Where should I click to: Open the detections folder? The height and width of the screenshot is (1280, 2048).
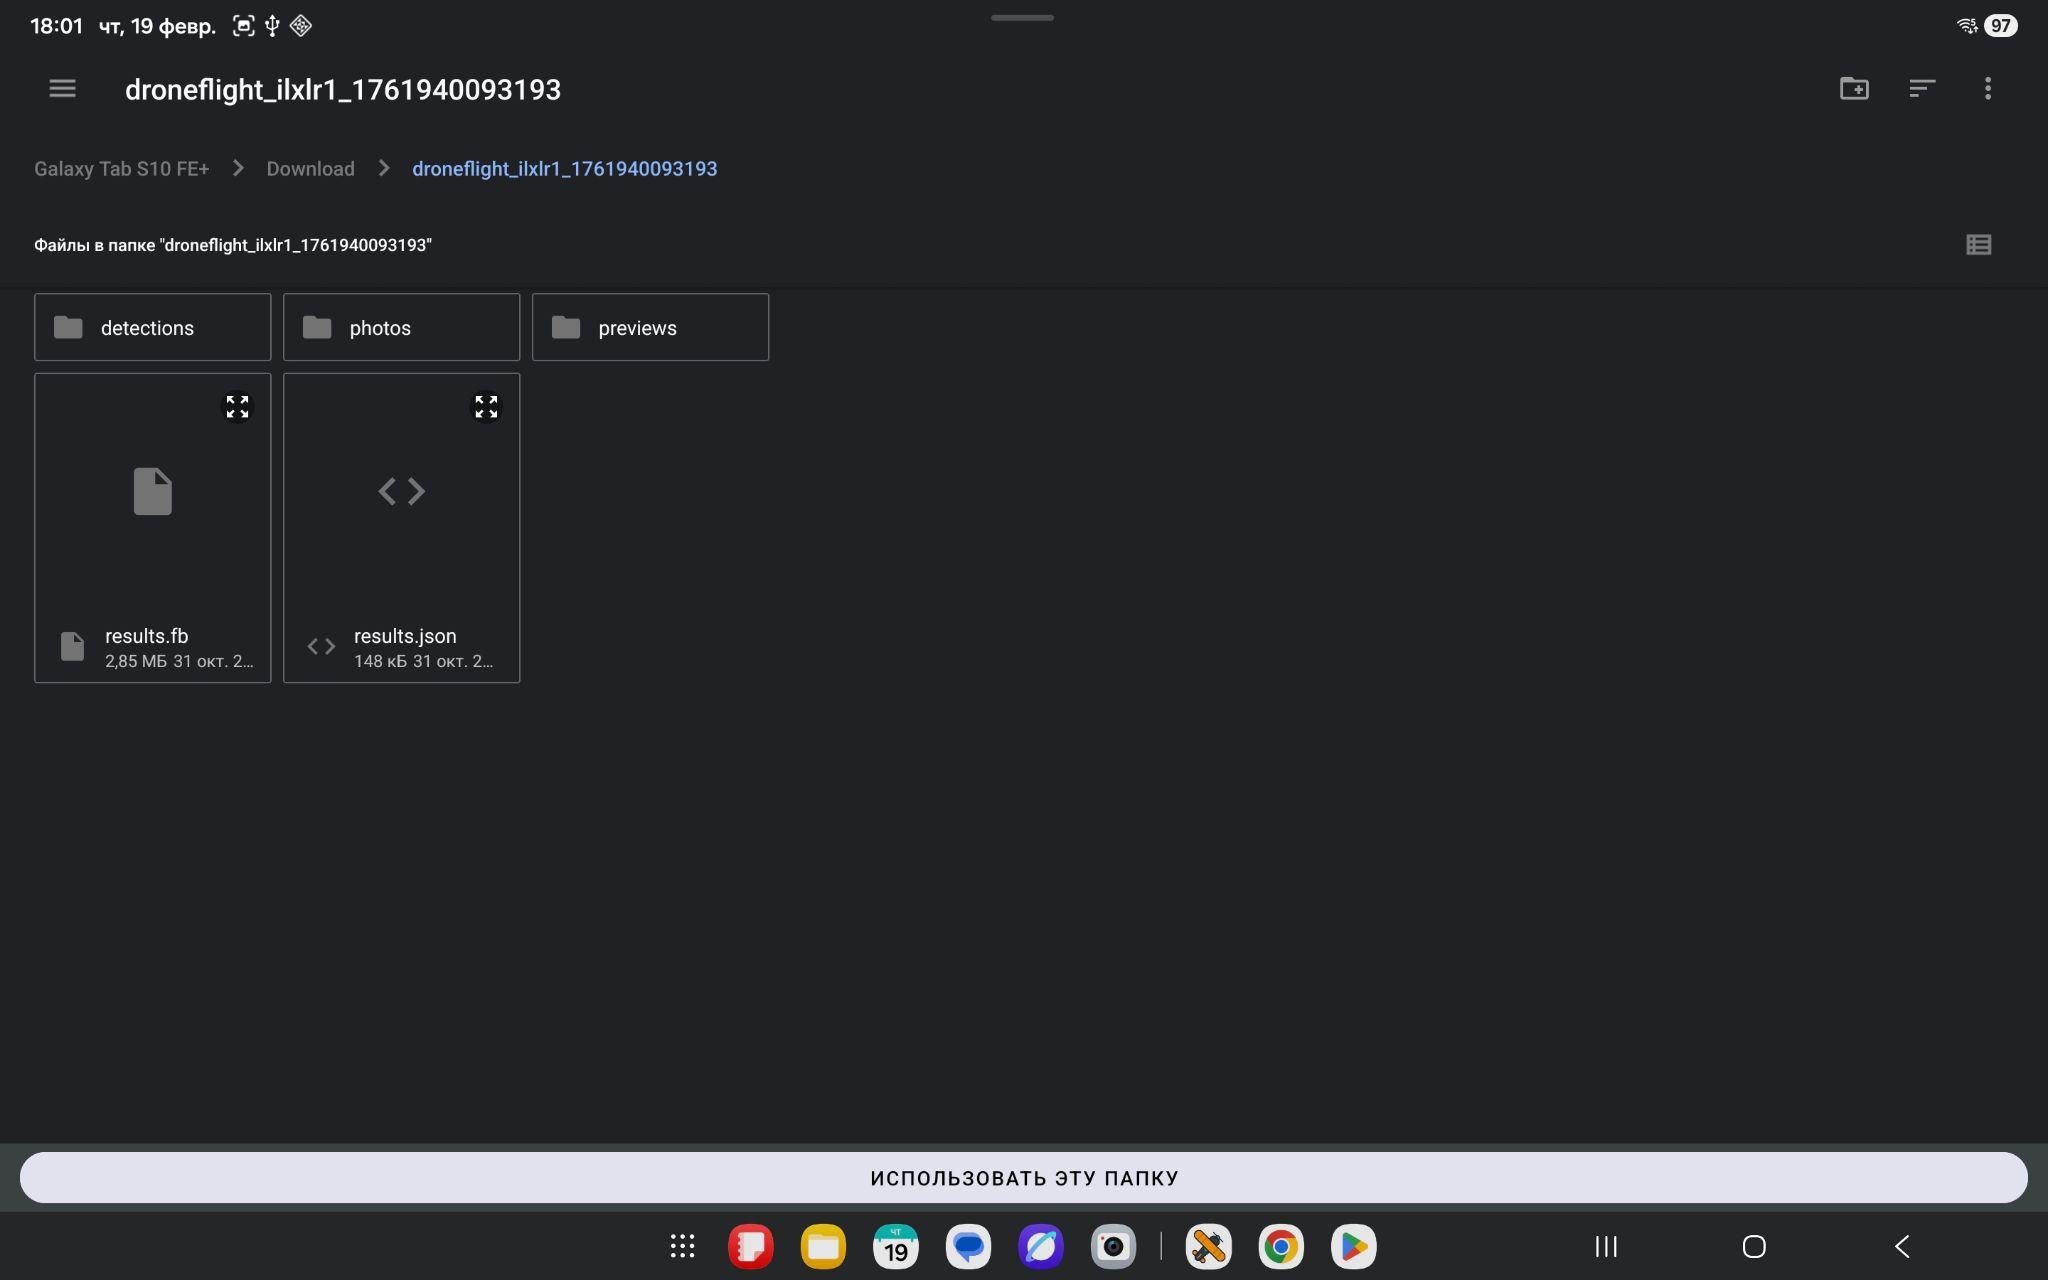[x=152, y=327]
